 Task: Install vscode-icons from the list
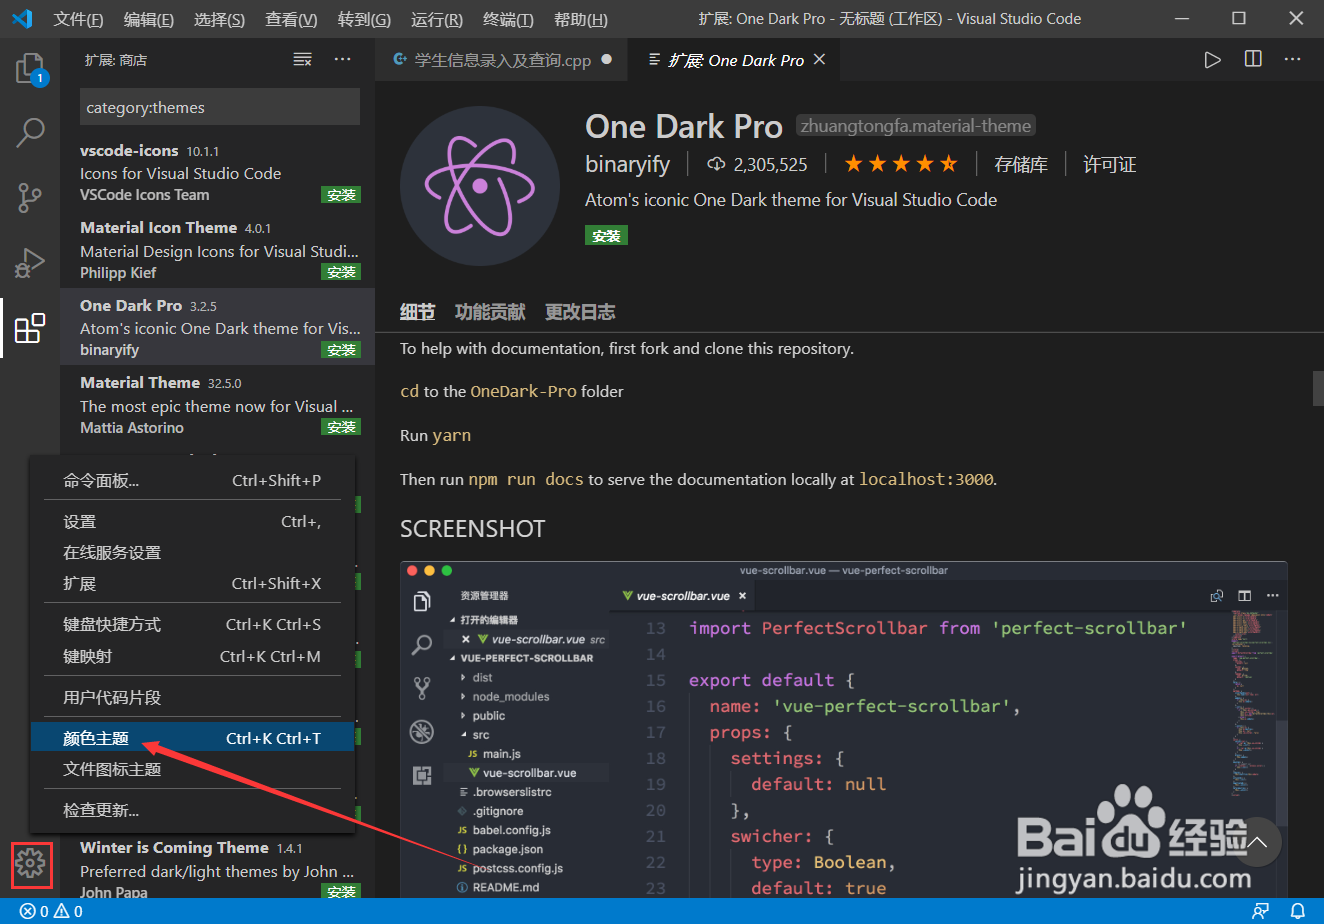(x=341, y=195)
